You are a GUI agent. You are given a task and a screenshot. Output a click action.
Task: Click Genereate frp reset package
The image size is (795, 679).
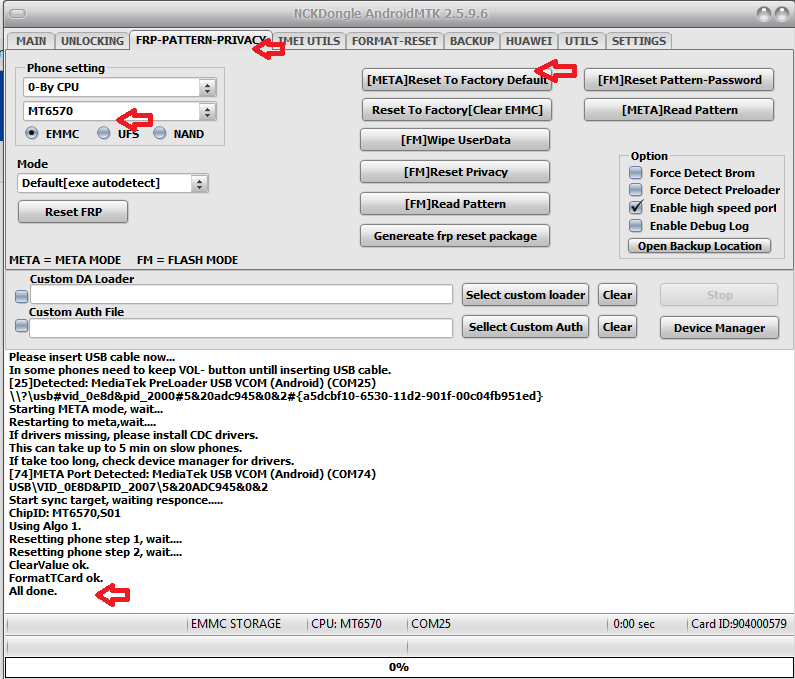coord(455,236)
